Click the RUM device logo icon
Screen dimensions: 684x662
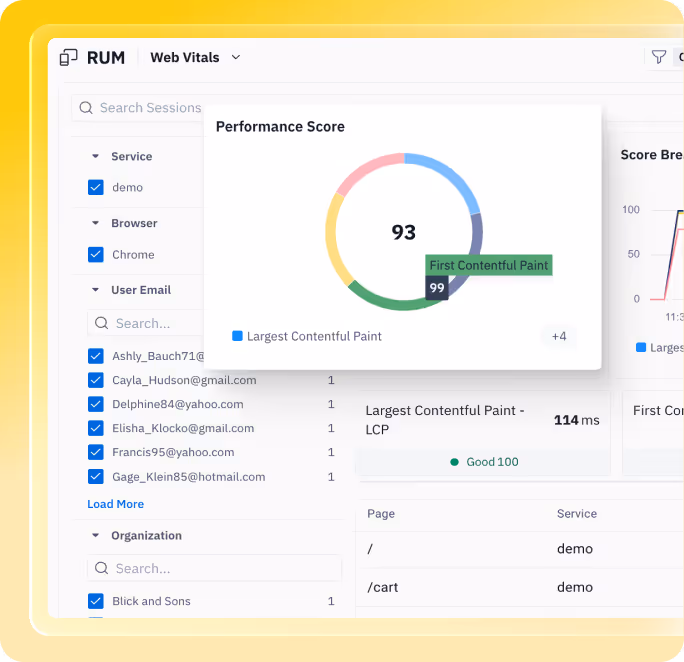(x=68, y=57)
